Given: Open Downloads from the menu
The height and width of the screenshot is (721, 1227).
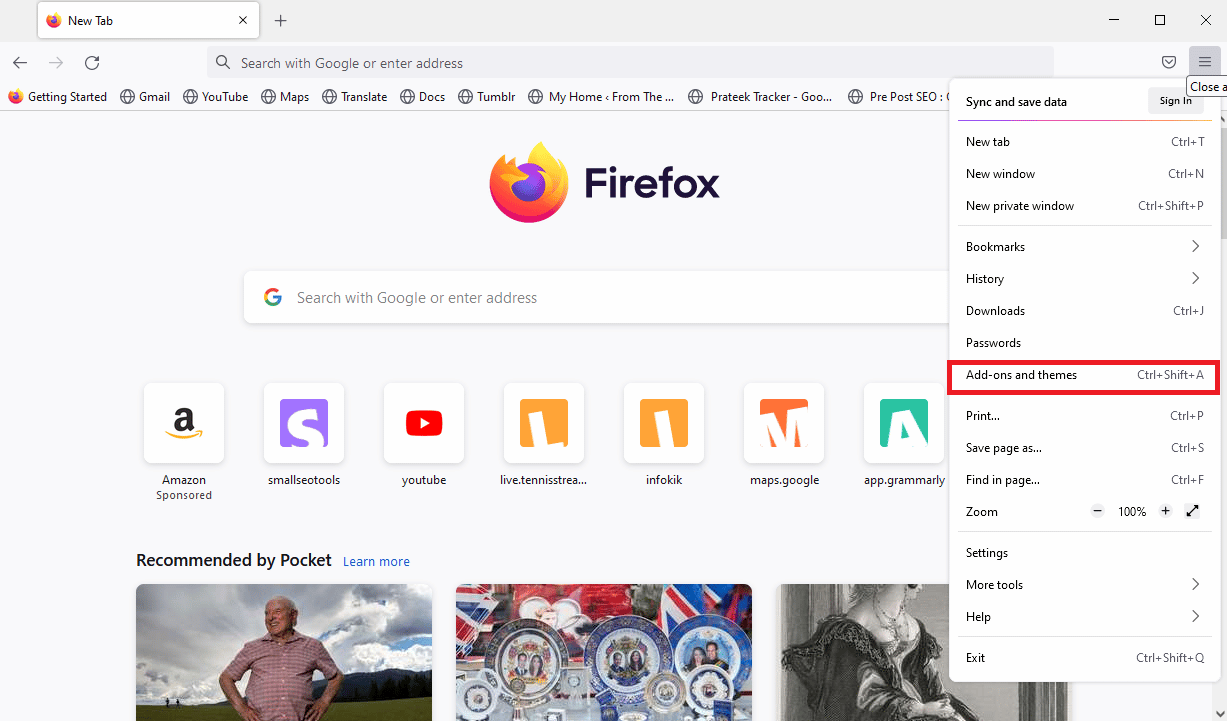Looking at the screenshot, I should [1084, 310].
